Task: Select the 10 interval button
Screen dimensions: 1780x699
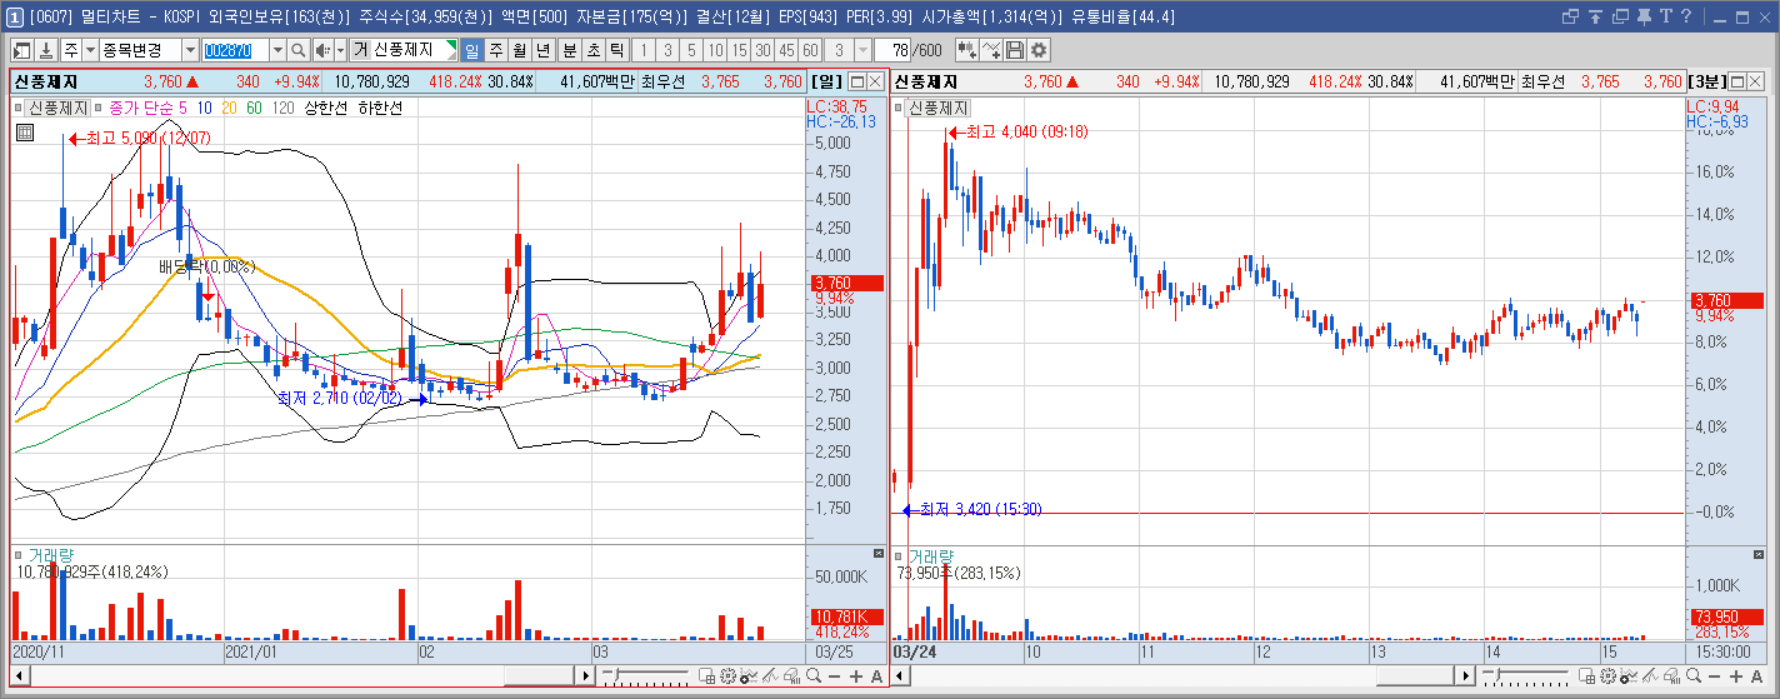Action: pyautogui.click(x=715, y=50)
